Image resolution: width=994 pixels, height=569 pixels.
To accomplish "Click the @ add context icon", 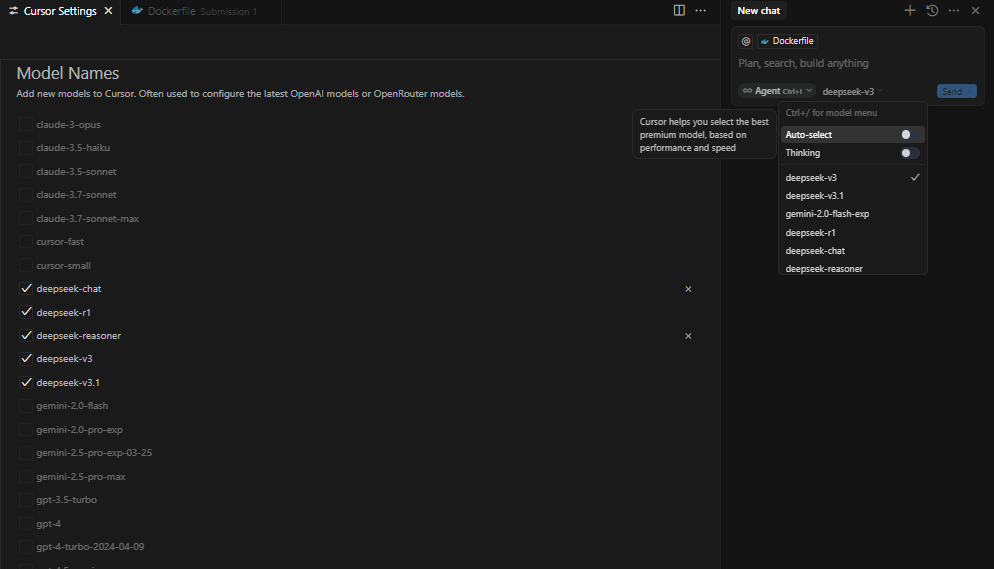I will tap(746, 41).
